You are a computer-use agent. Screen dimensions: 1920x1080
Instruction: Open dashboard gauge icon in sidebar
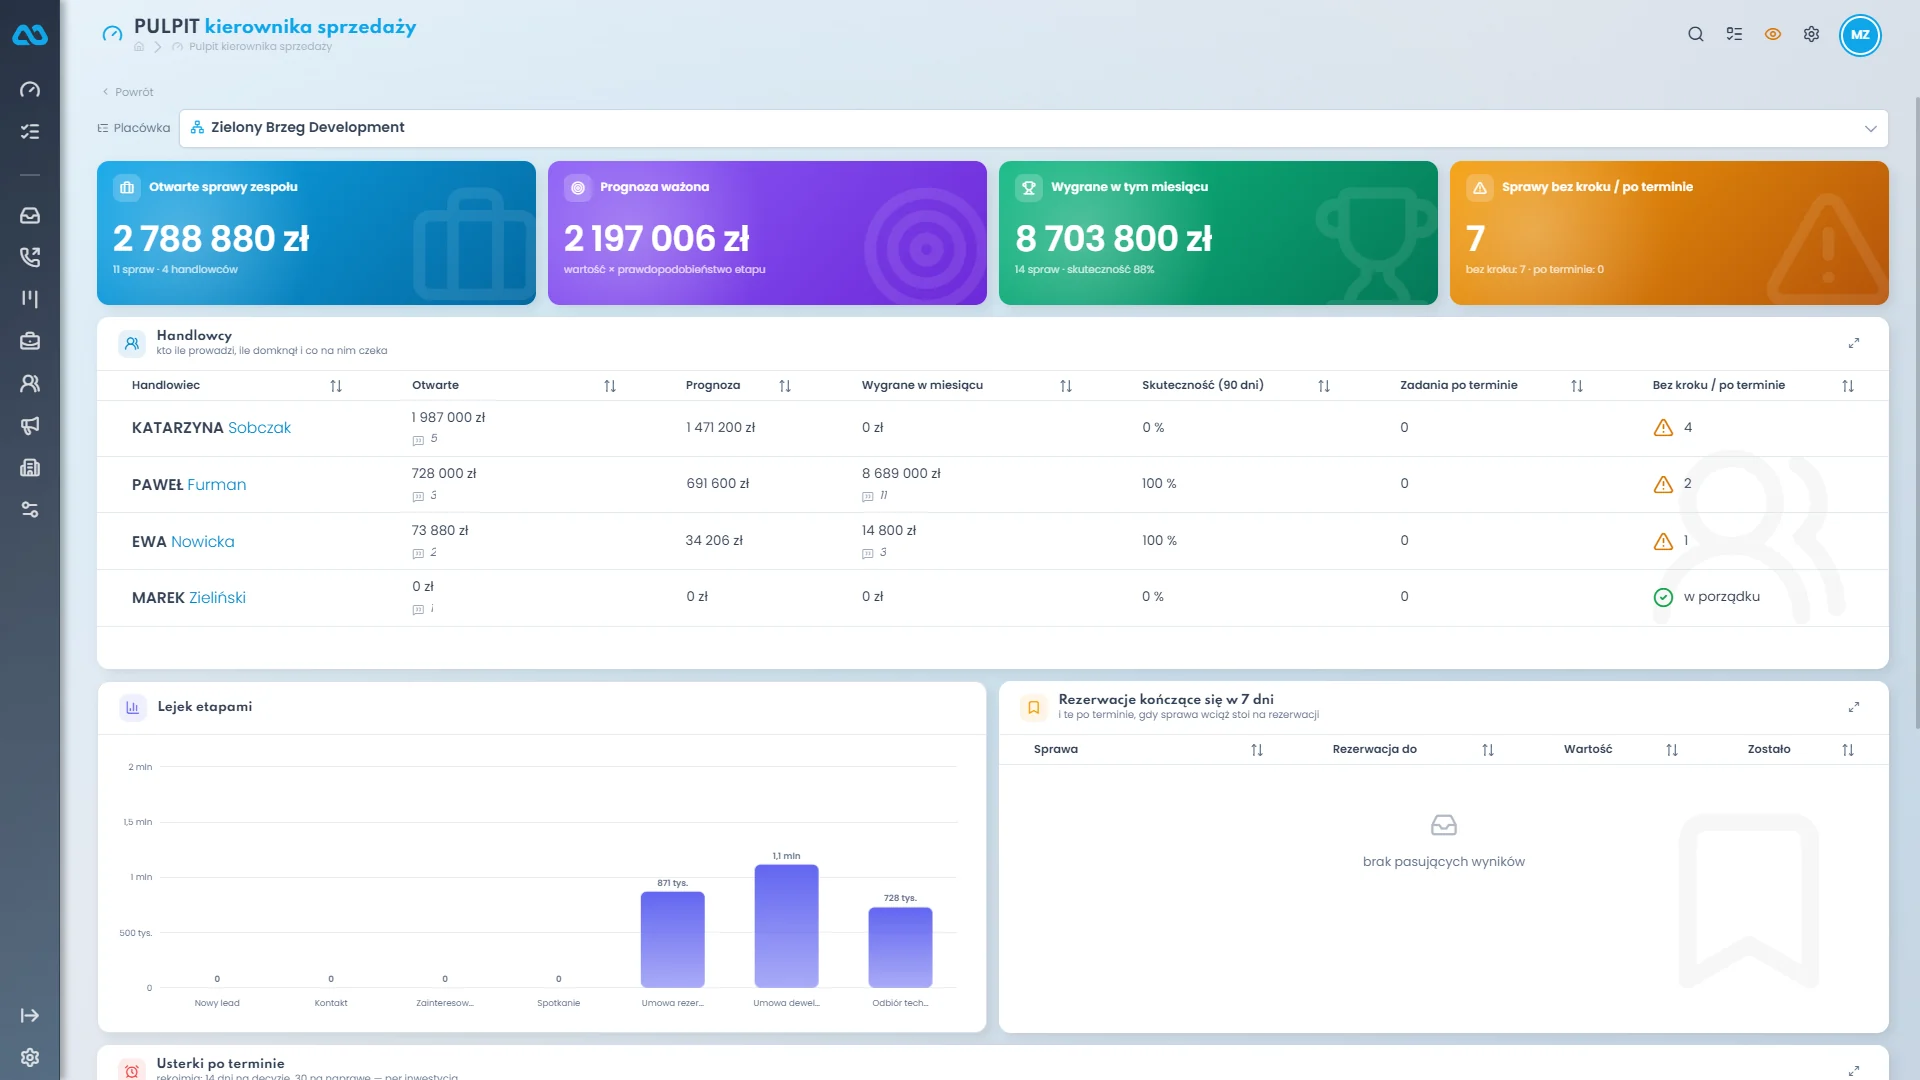point(30,89)
